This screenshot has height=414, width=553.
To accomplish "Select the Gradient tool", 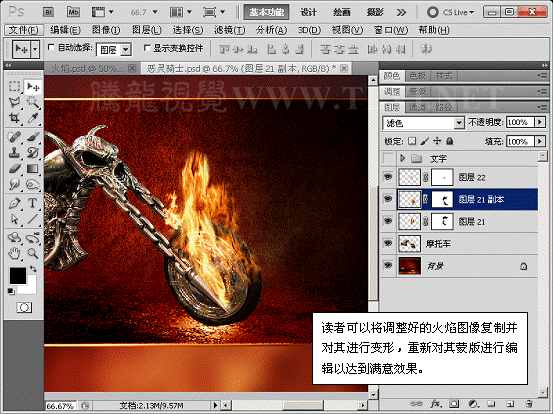I will (x=33, y=169).
